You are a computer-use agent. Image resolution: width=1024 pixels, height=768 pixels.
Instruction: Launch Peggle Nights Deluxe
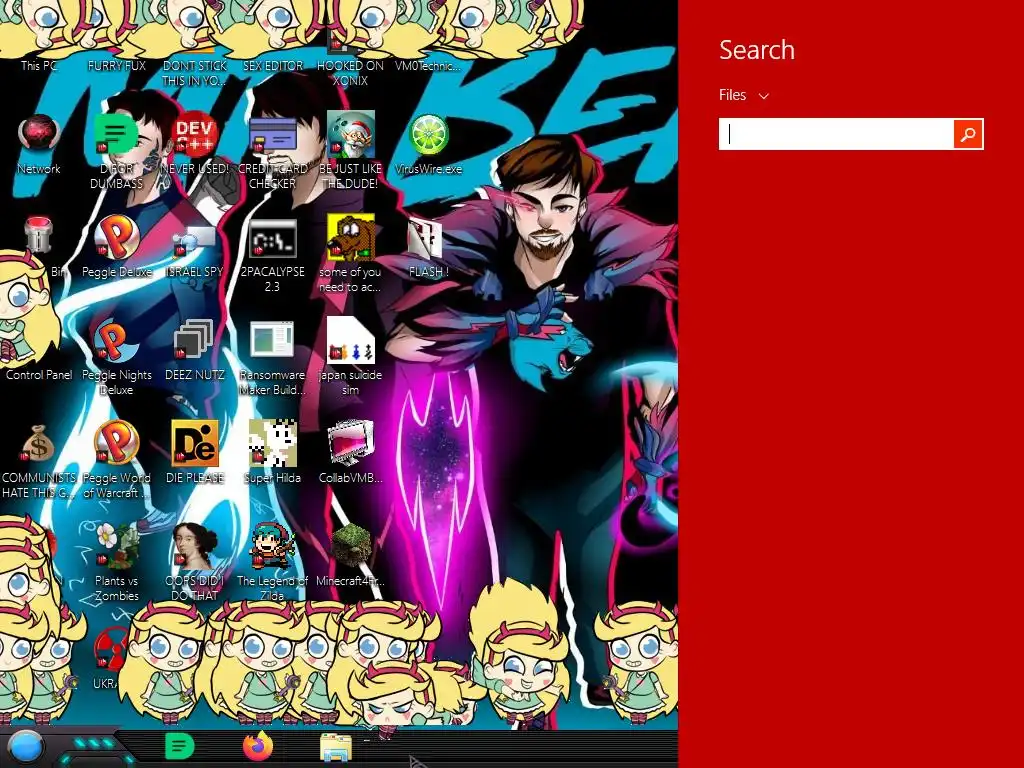click(x=117, y=340)
